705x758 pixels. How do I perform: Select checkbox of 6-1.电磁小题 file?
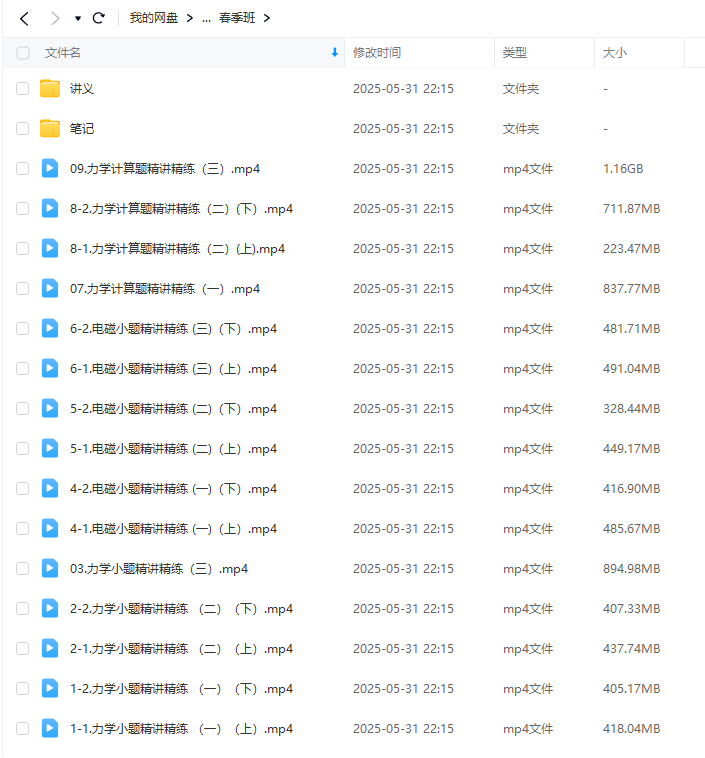(23, 368)
